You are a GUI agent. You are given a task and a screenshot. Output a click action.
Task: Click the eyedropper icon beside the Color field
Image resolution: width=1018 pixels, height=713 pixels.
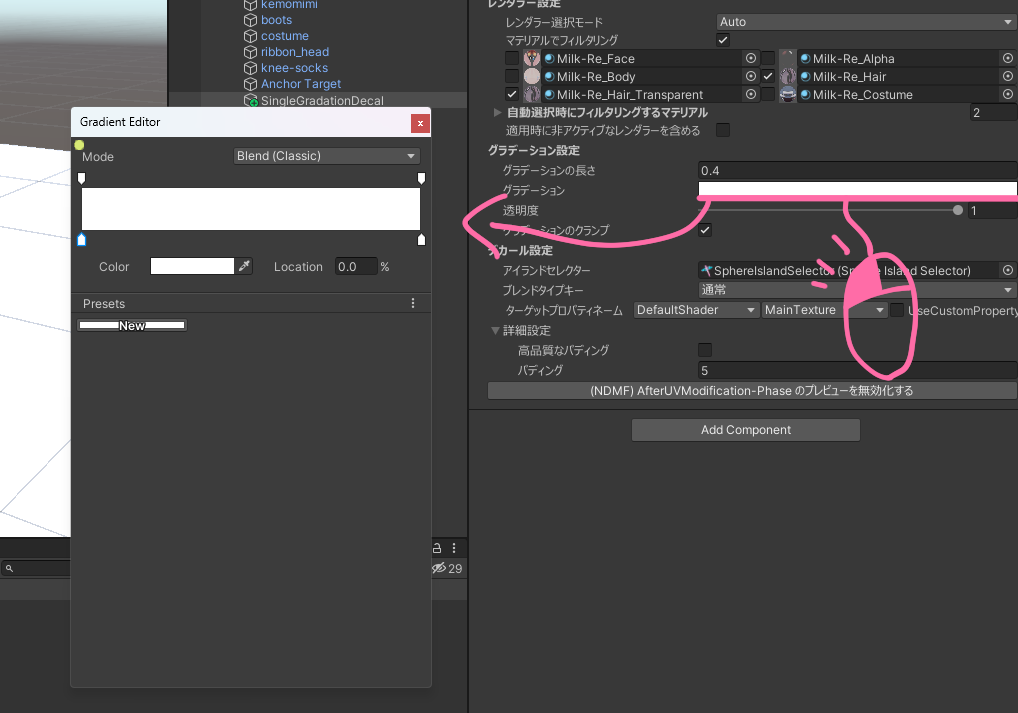244,266
